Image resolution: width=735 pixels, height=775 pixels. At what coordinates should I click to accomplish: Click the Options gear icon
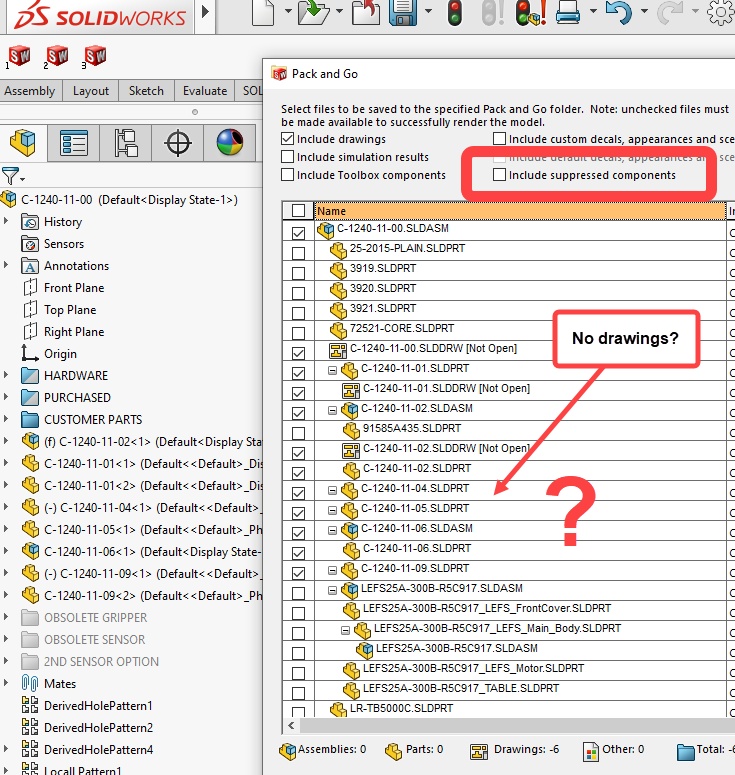pyautogui.click(x=721, y=12)
